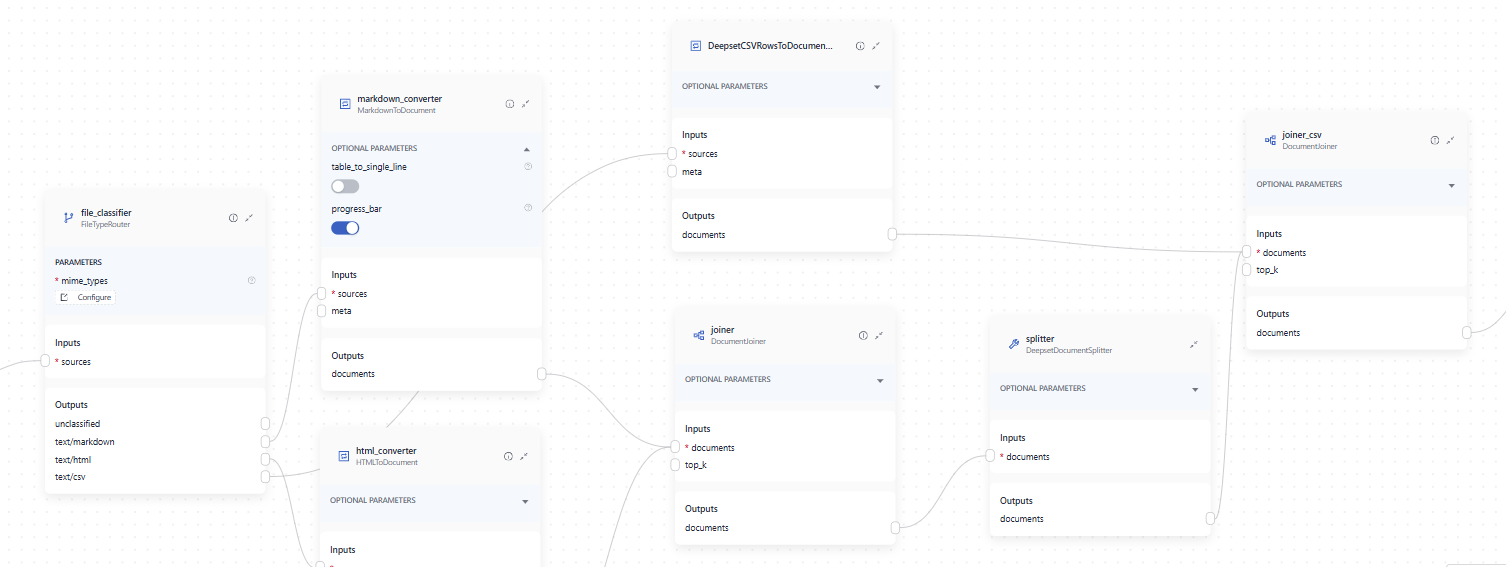The width and height of the screenshot is (1506, 567).
Task: Click expand icon on splitter node
Action: (x=1194, y=345)
